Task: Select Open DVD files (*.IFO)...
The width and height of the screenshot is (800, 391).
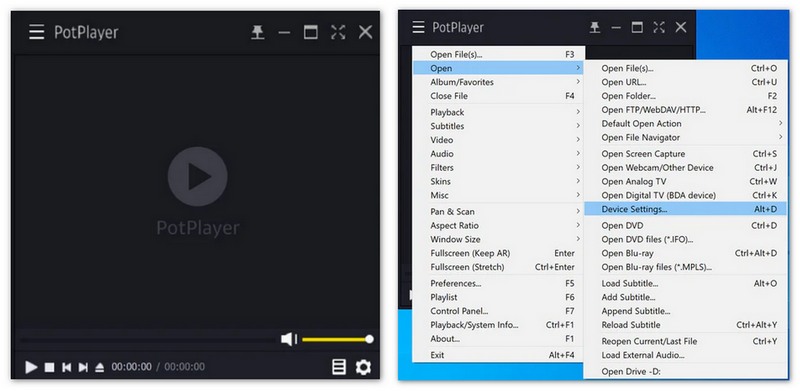Action: click(685, 239)
